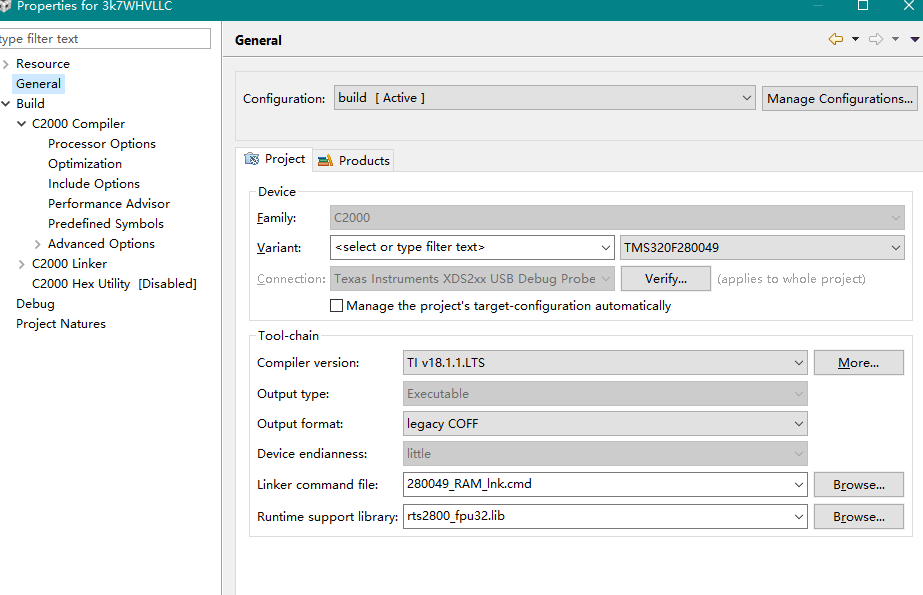Click the forward navigation arrow icon

(x=875, y=39)
